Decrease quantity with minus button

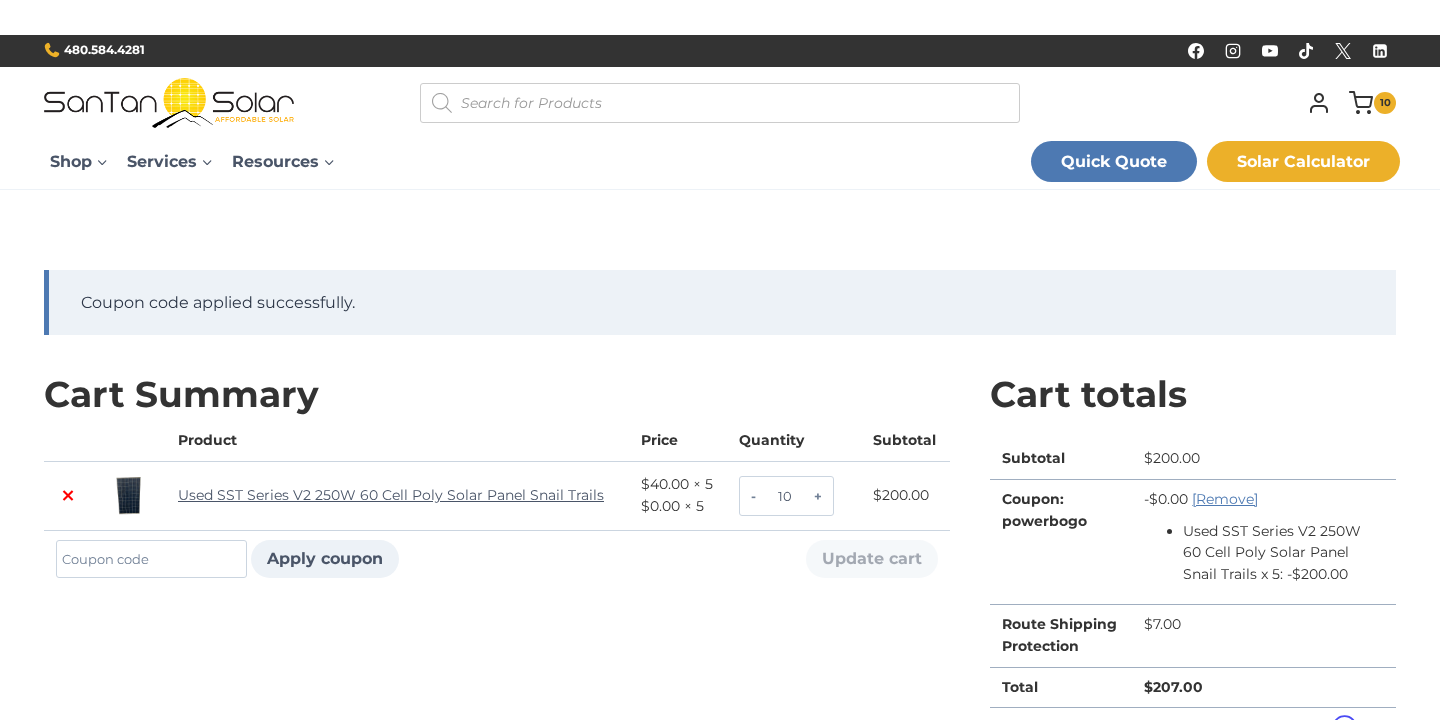pos(753,496)
